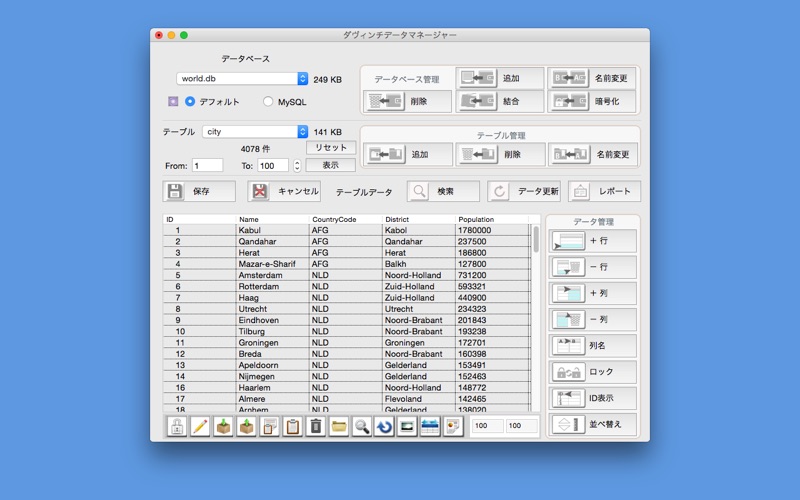
Task: Click the 追加 button in データベース管理
Action: click(x=499, y=78)
